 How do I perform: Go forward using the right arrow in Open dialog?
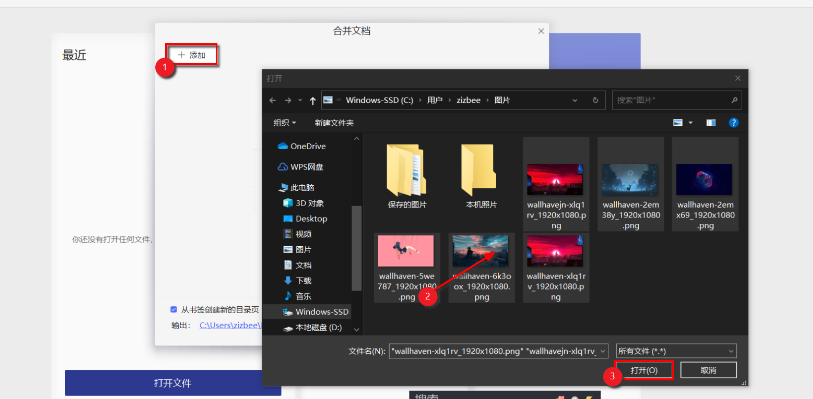tap(288, 101)
